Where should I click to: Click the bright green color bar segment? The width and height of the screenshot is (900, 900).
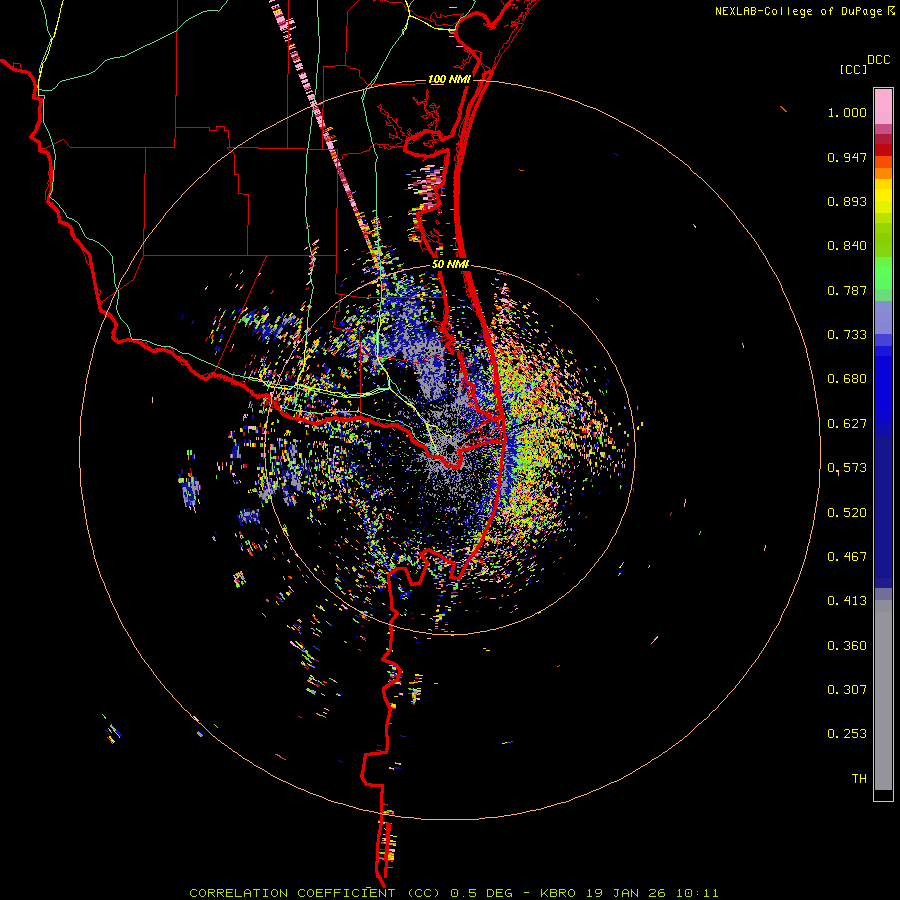[883, 273]
